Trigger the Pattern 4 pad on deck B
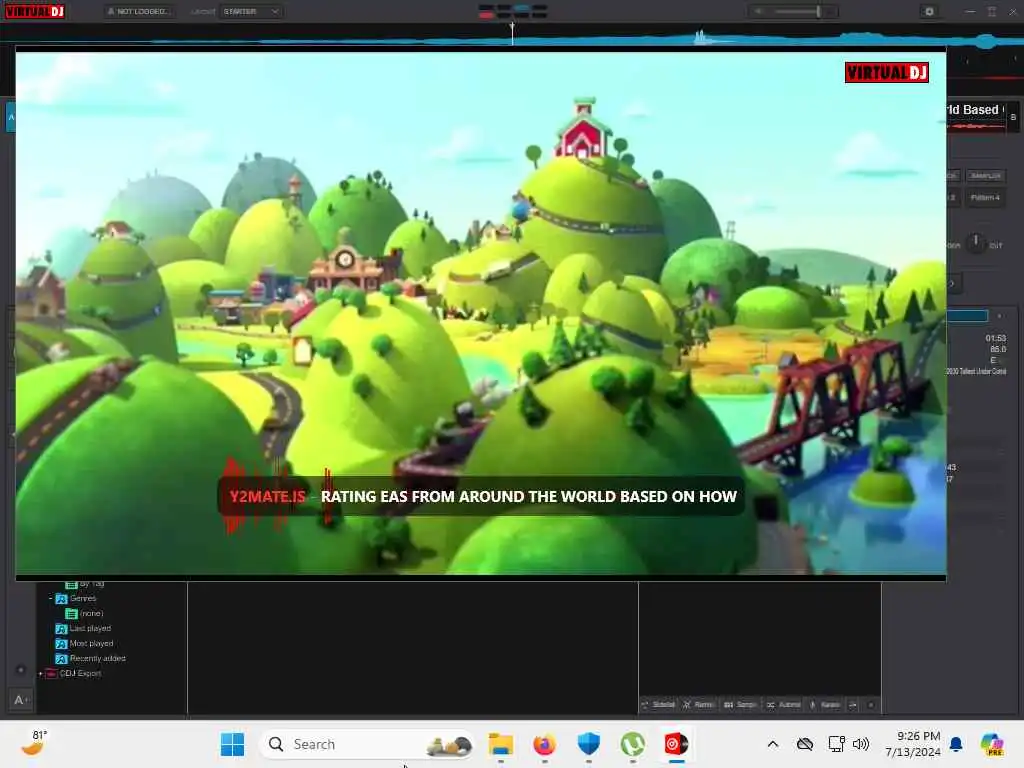The image size is (1024, 768). coord(985,197)
